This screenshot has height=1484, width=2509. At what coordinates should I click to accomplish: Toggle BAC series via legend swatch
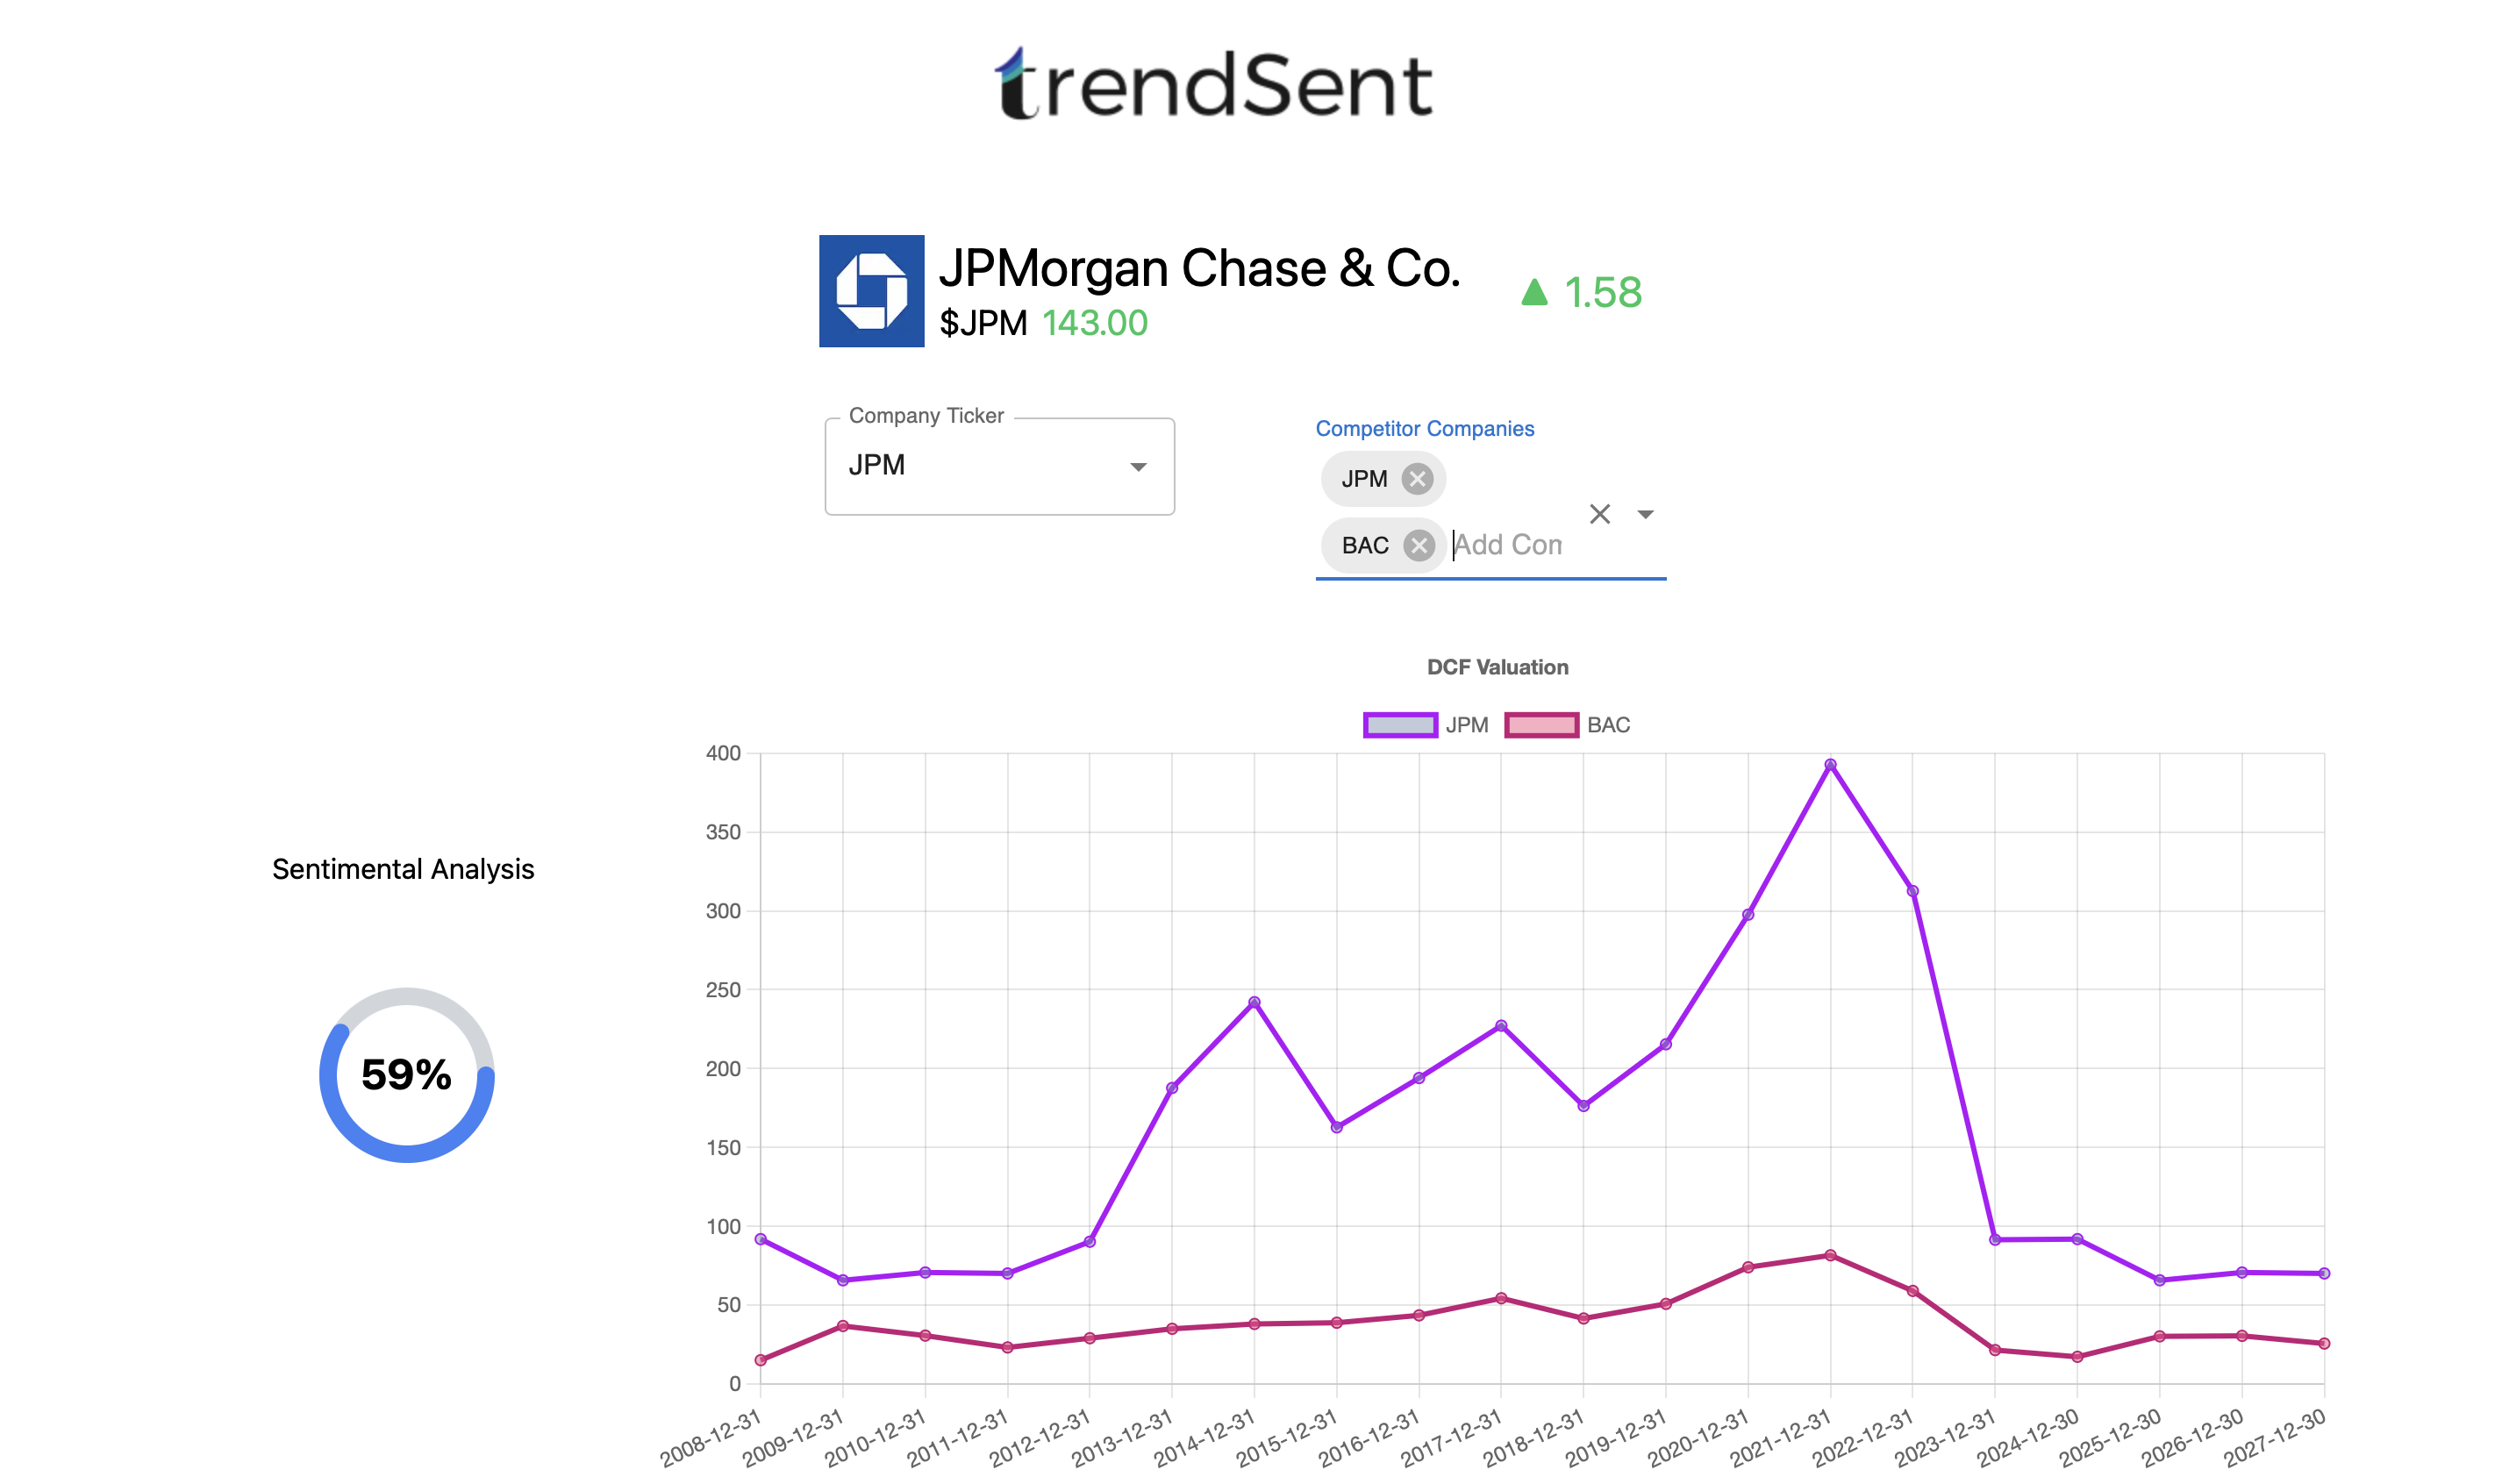1541,725
